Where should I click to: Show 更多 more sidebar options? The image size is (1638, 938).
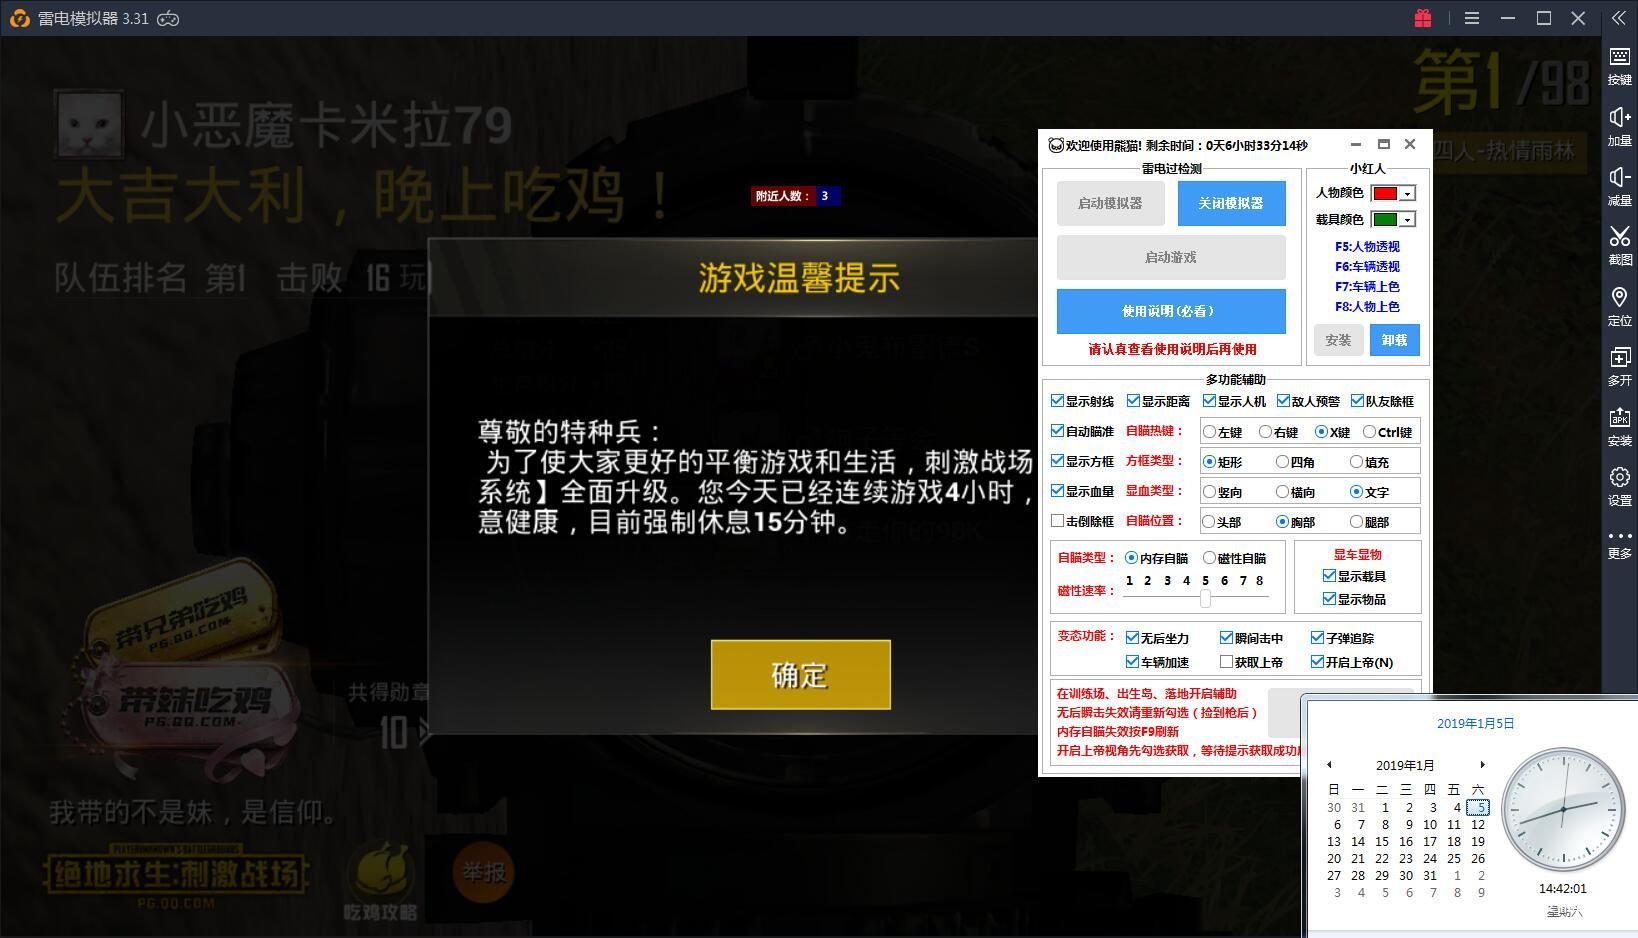click(1620, 544)
